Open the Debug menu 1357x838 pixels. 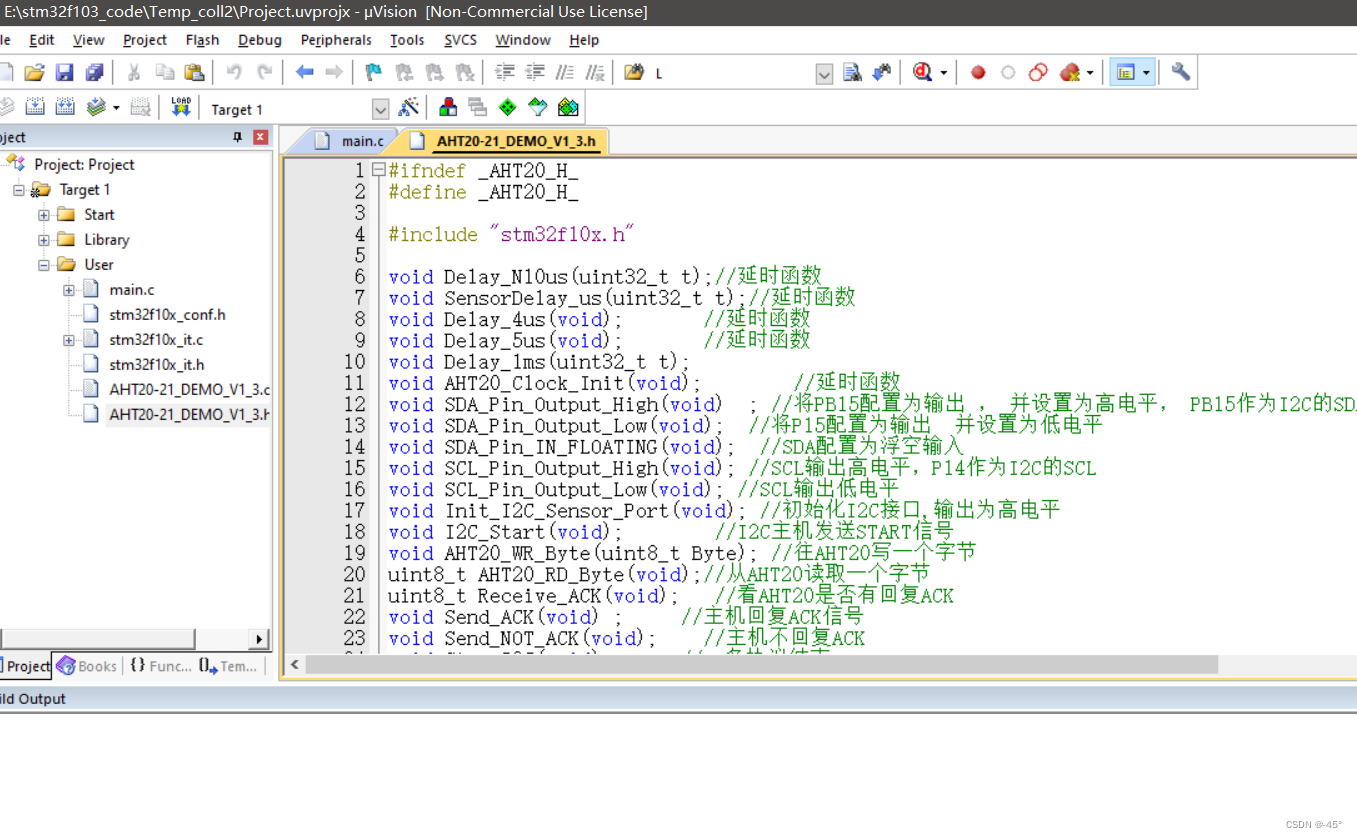click(259, 40)
